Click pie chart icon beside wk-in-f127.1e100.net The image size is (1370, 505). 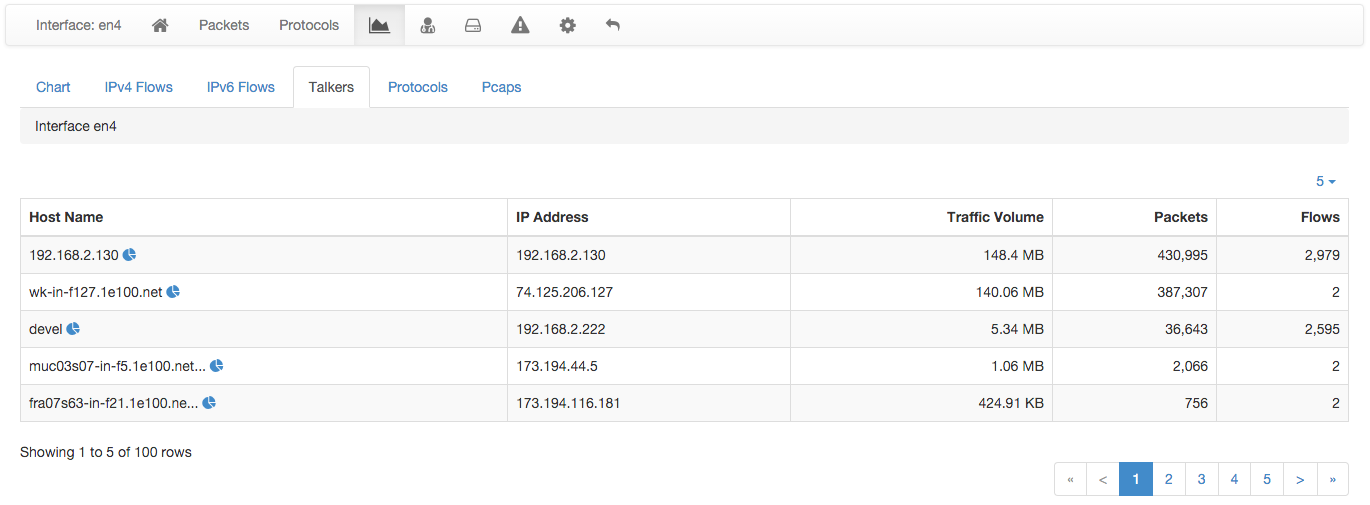pyautogui.click(x=173, y=292)
